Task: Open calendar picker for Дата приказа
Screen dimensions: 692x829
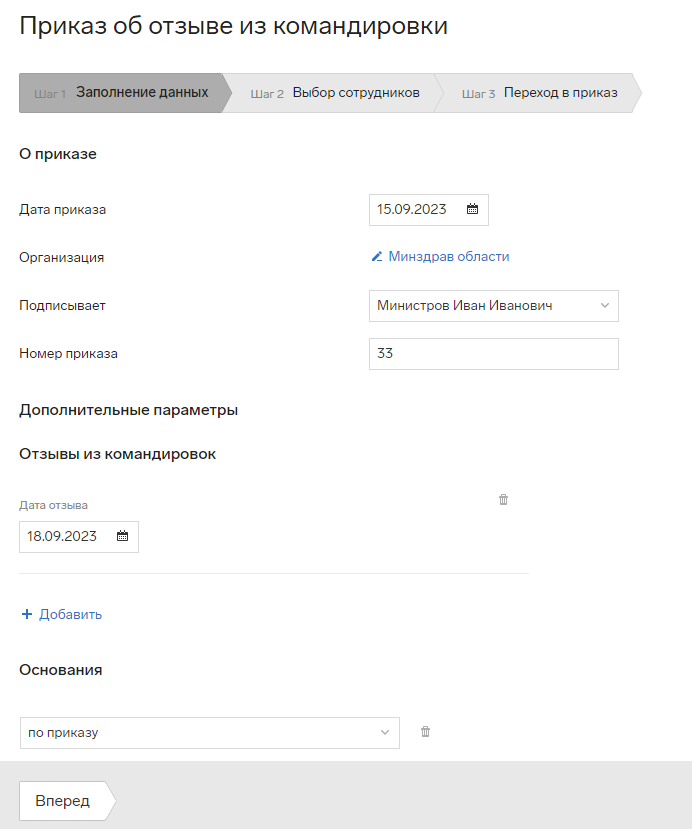Action: [472, 209]
